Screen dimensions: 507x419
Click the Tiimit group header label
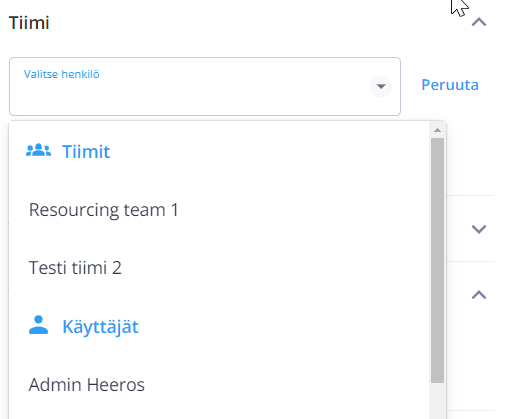click(86, 152)
